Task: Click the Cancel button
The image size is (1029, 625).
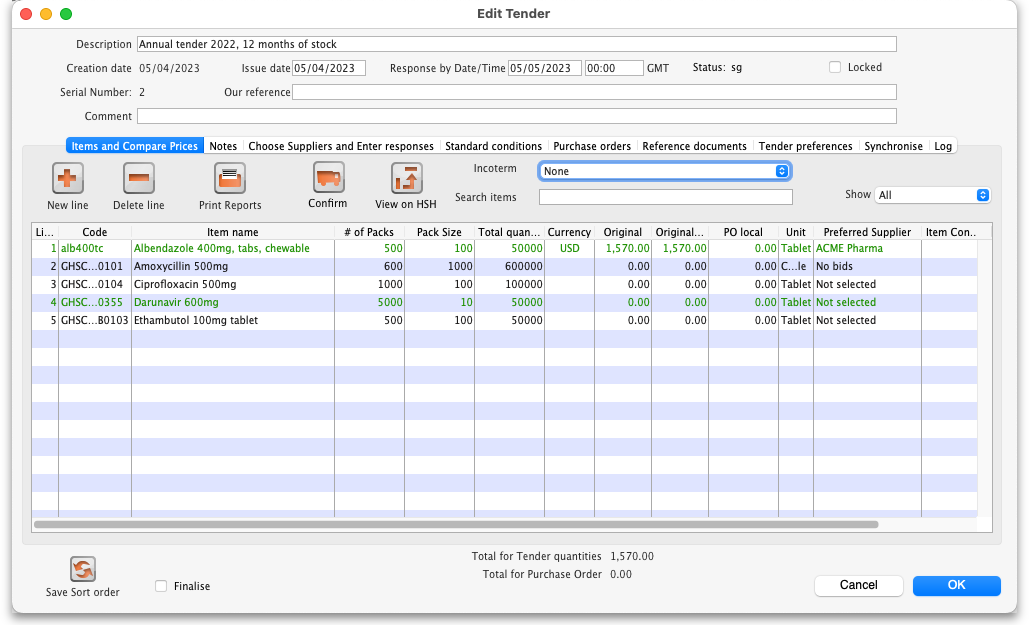Action: coord(858,585)
